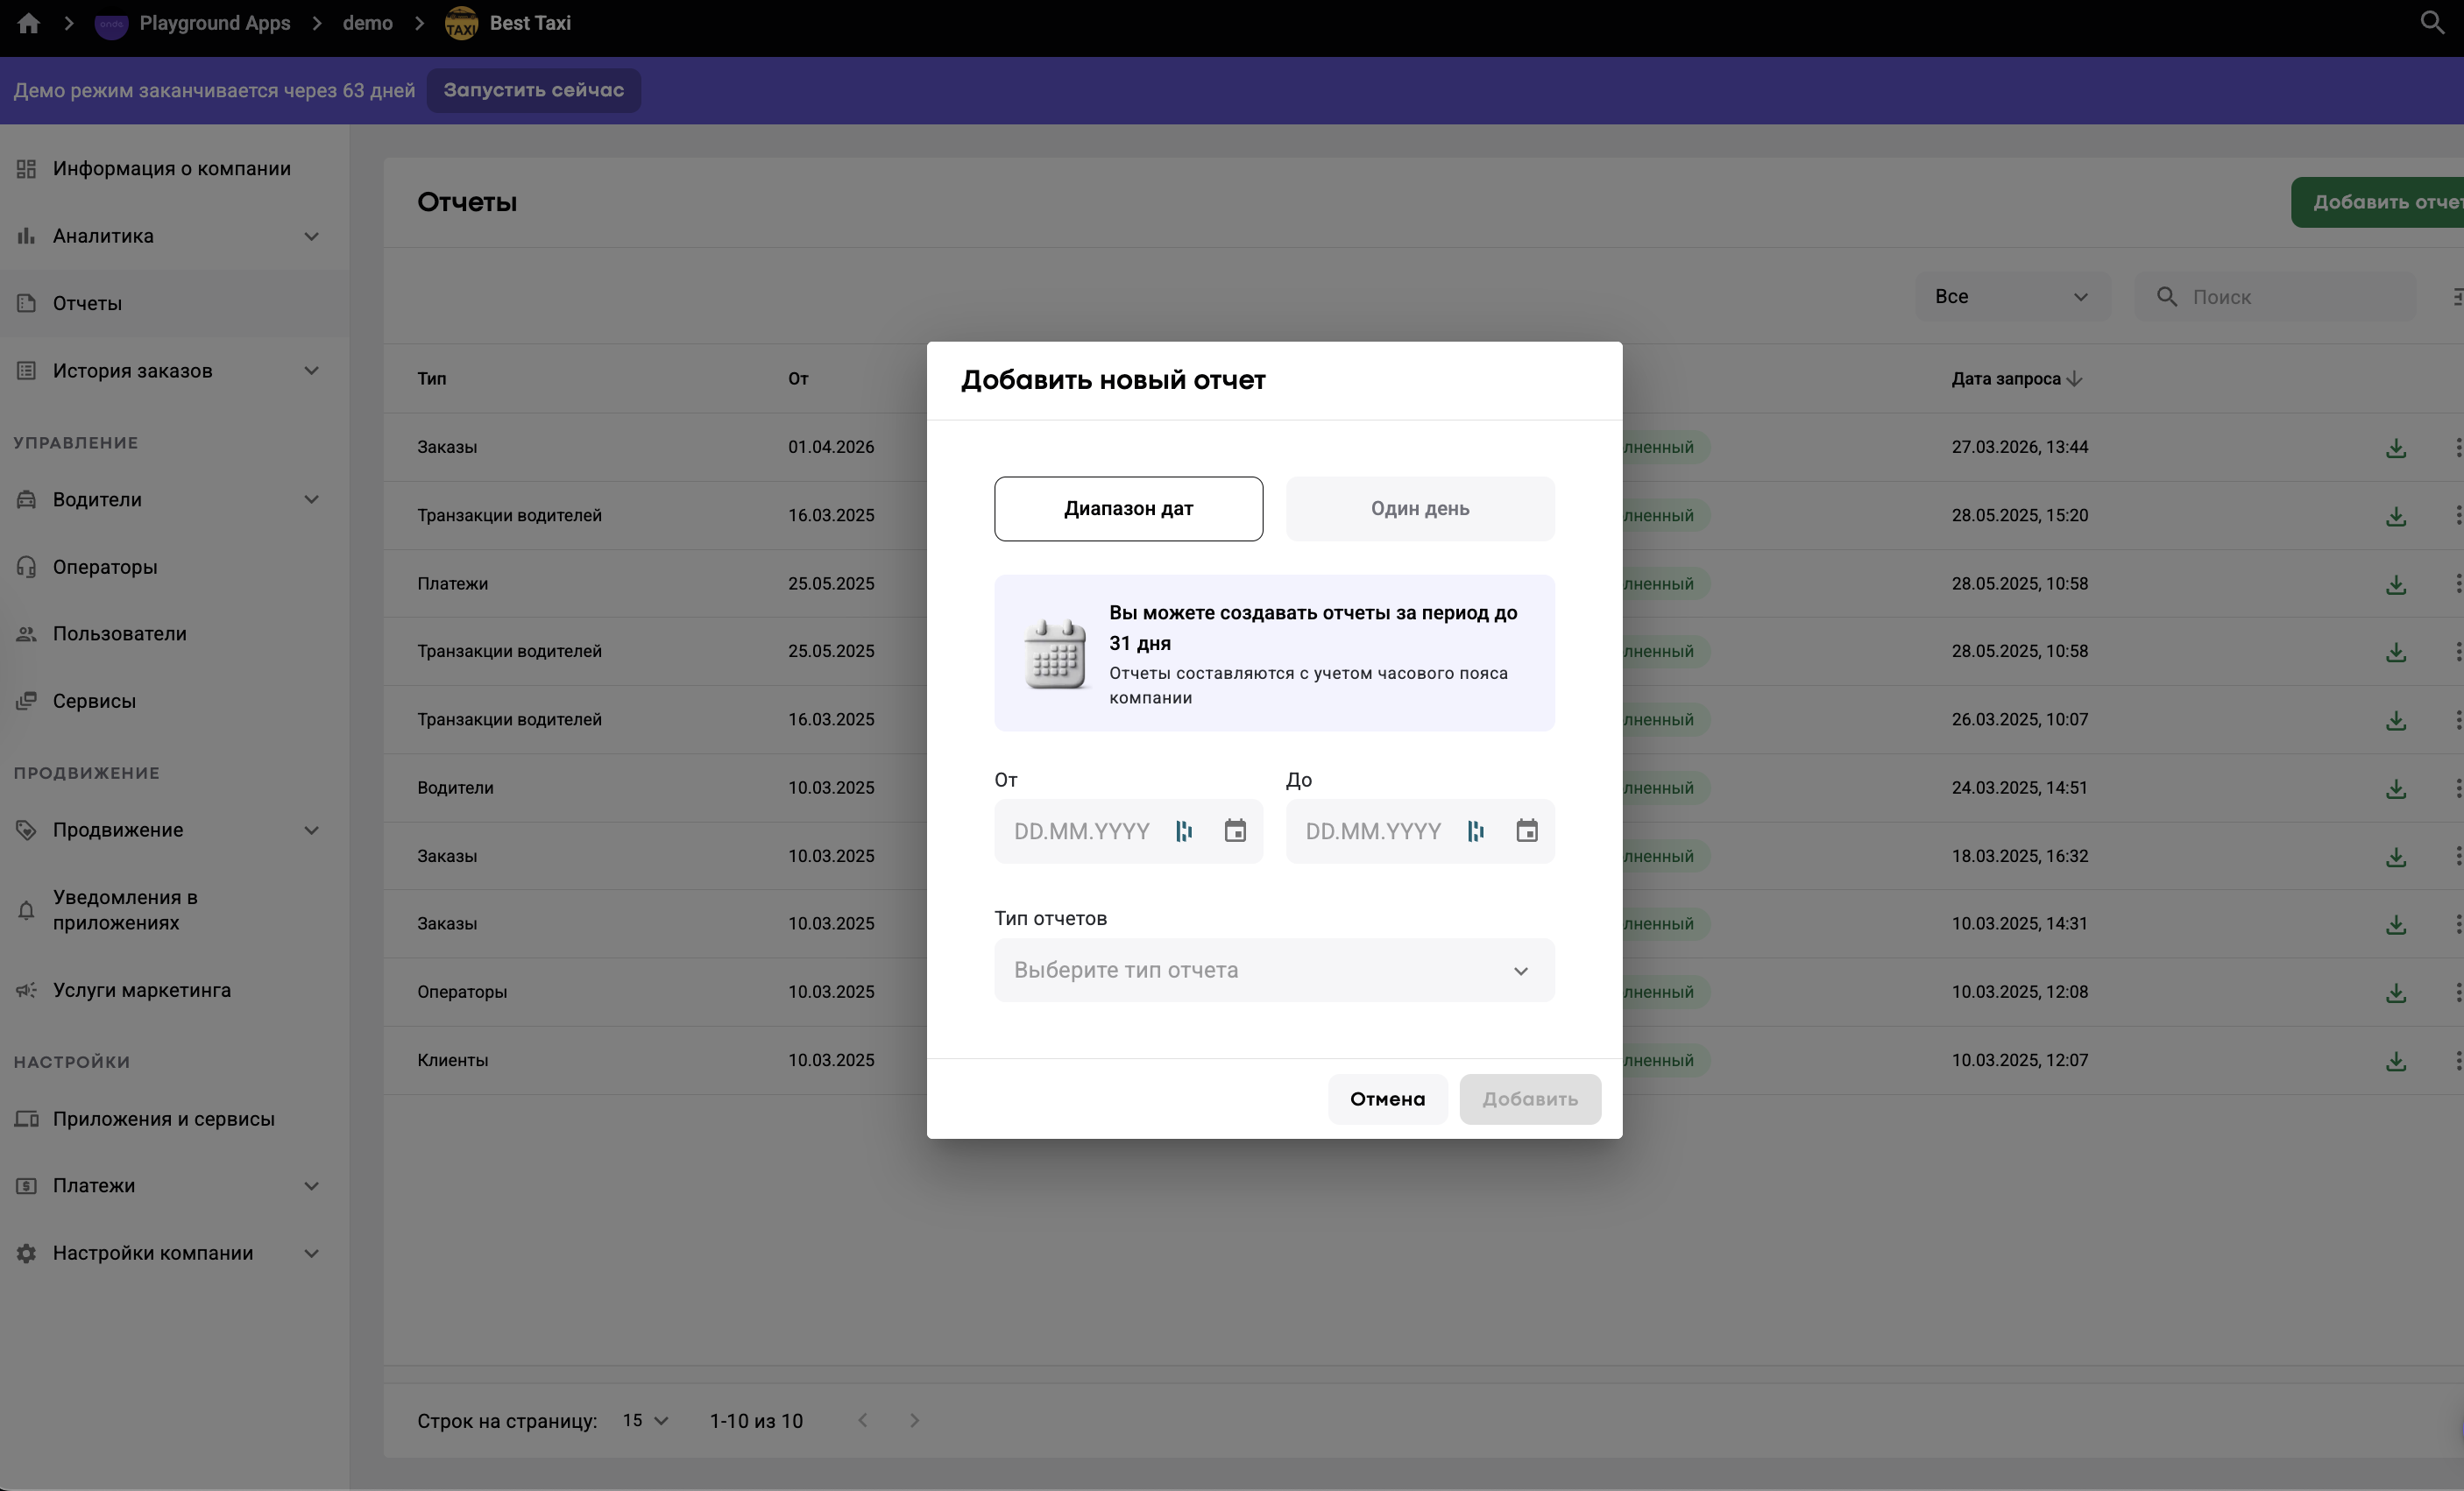
Task: Open Отчеты in the sidebar
Action: pos(87,303)
